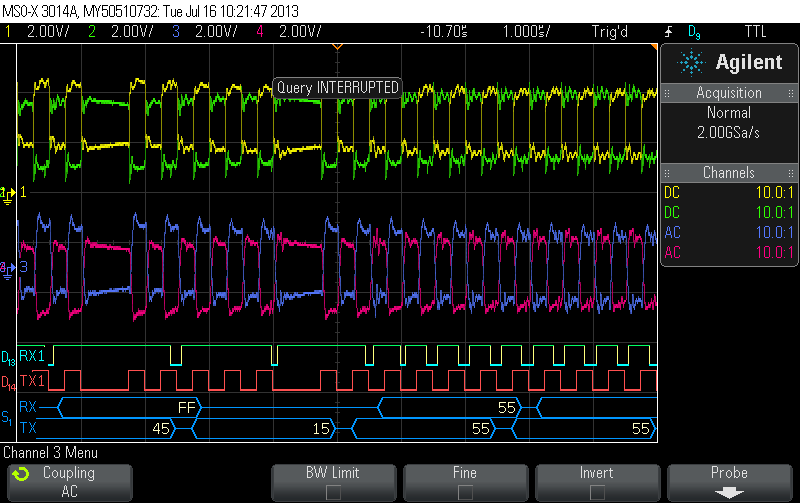Click the orange trigger position marker
The image size is (800, 503).
pos(337,47)
